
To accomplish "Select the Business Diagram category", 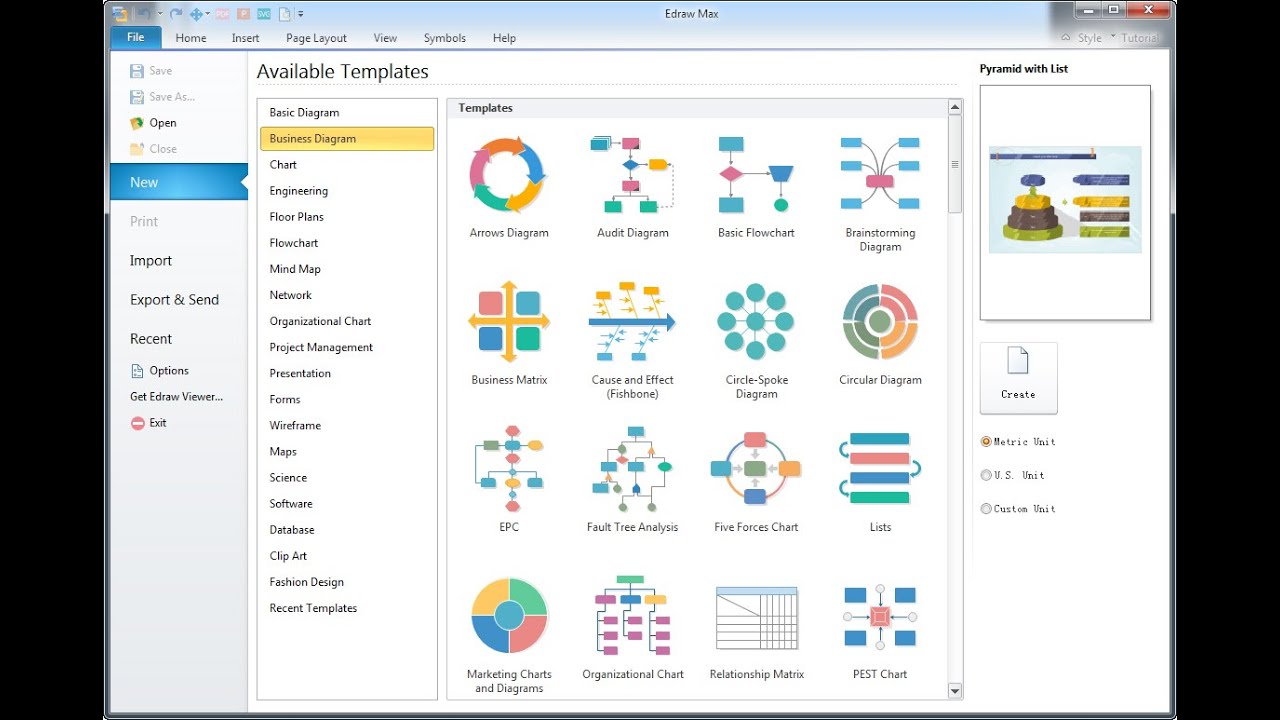I will [x=346, y=139].
